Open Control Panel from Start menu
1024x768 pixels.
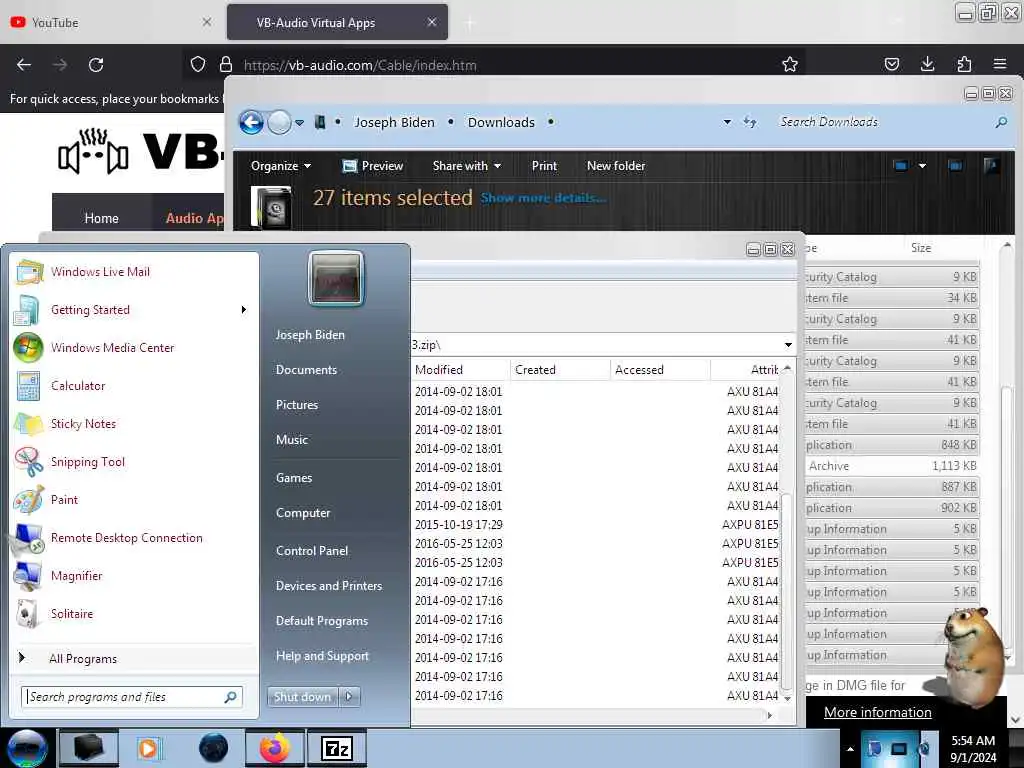coord(312,551)
